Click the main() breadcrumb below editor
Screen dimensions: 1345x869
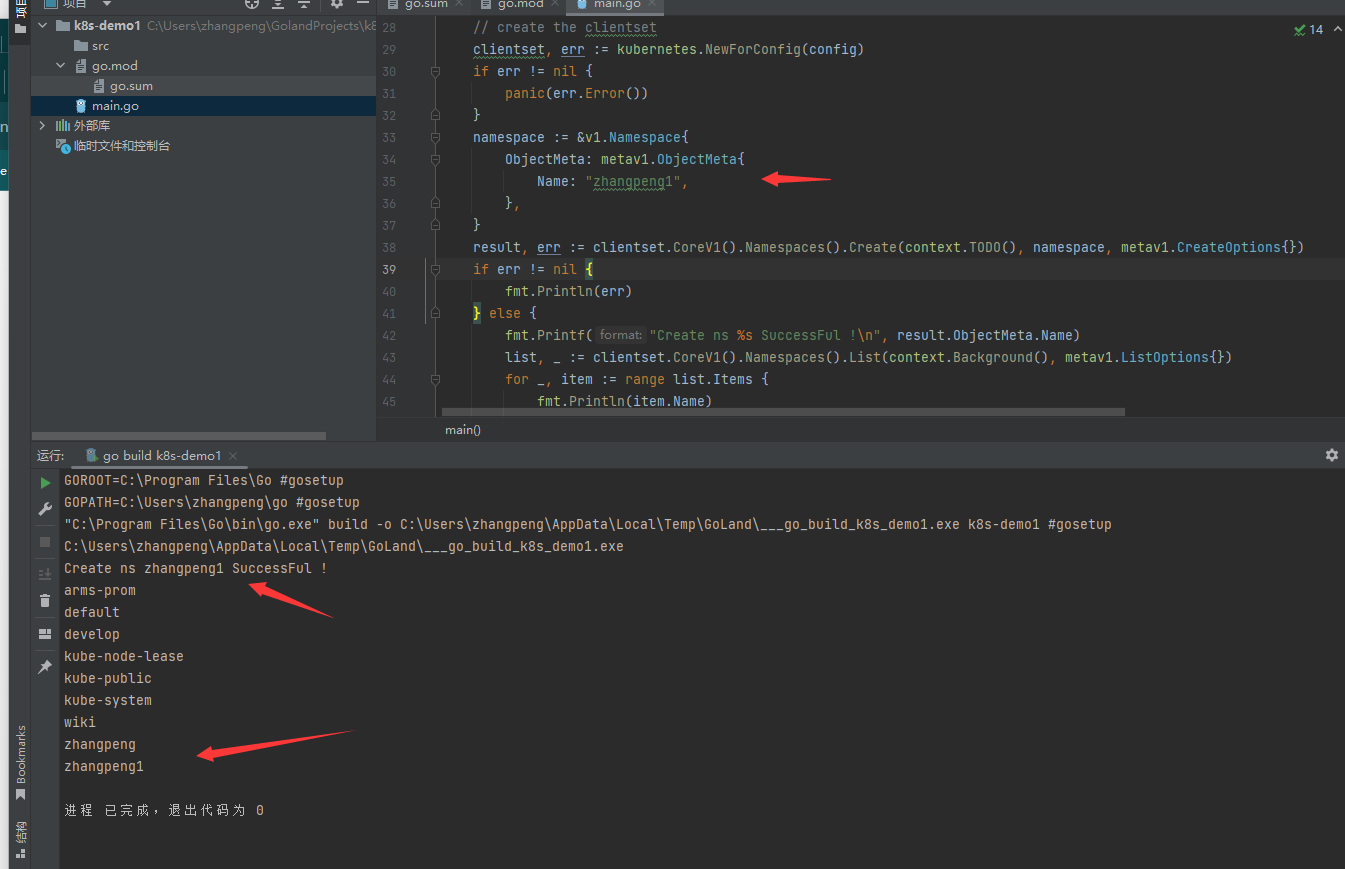(463, 430)
